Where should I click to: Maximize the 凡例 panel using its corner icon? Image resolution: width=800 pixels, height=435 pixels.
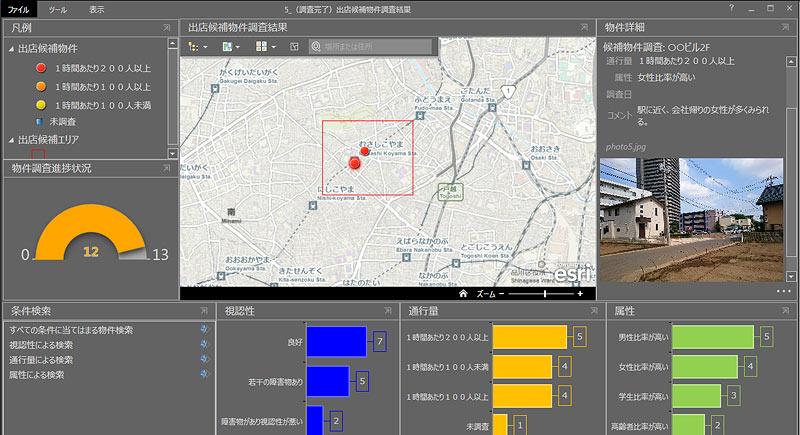click(x=165, y=28)
